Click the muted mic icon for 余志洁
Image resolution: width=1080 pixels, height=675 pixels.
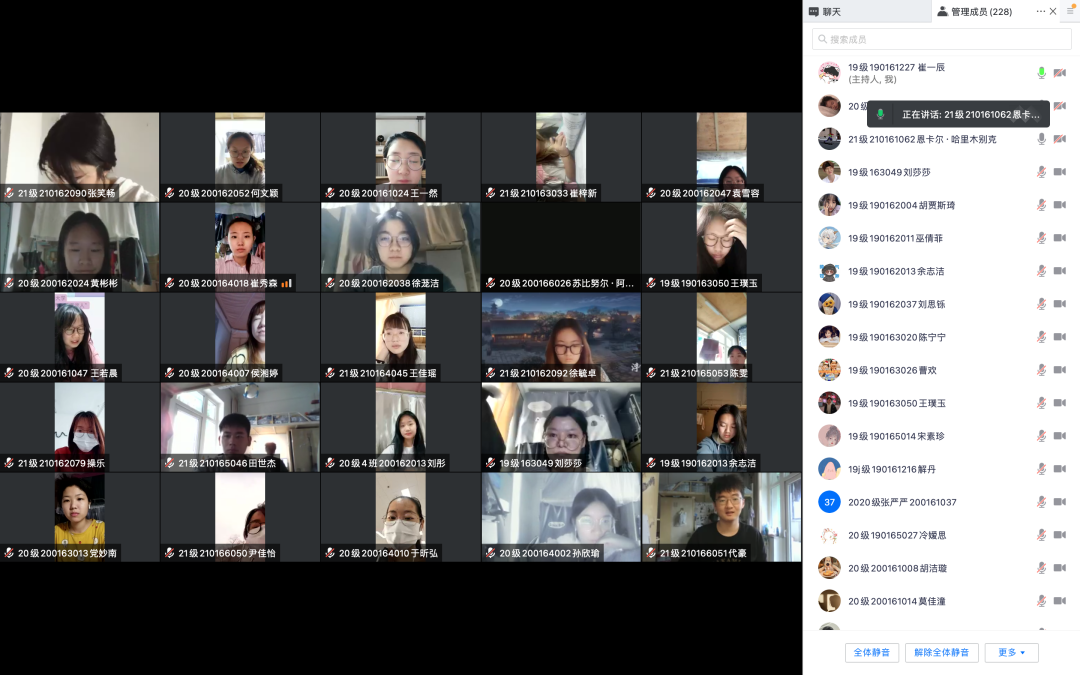click(x=1041, y=271)
